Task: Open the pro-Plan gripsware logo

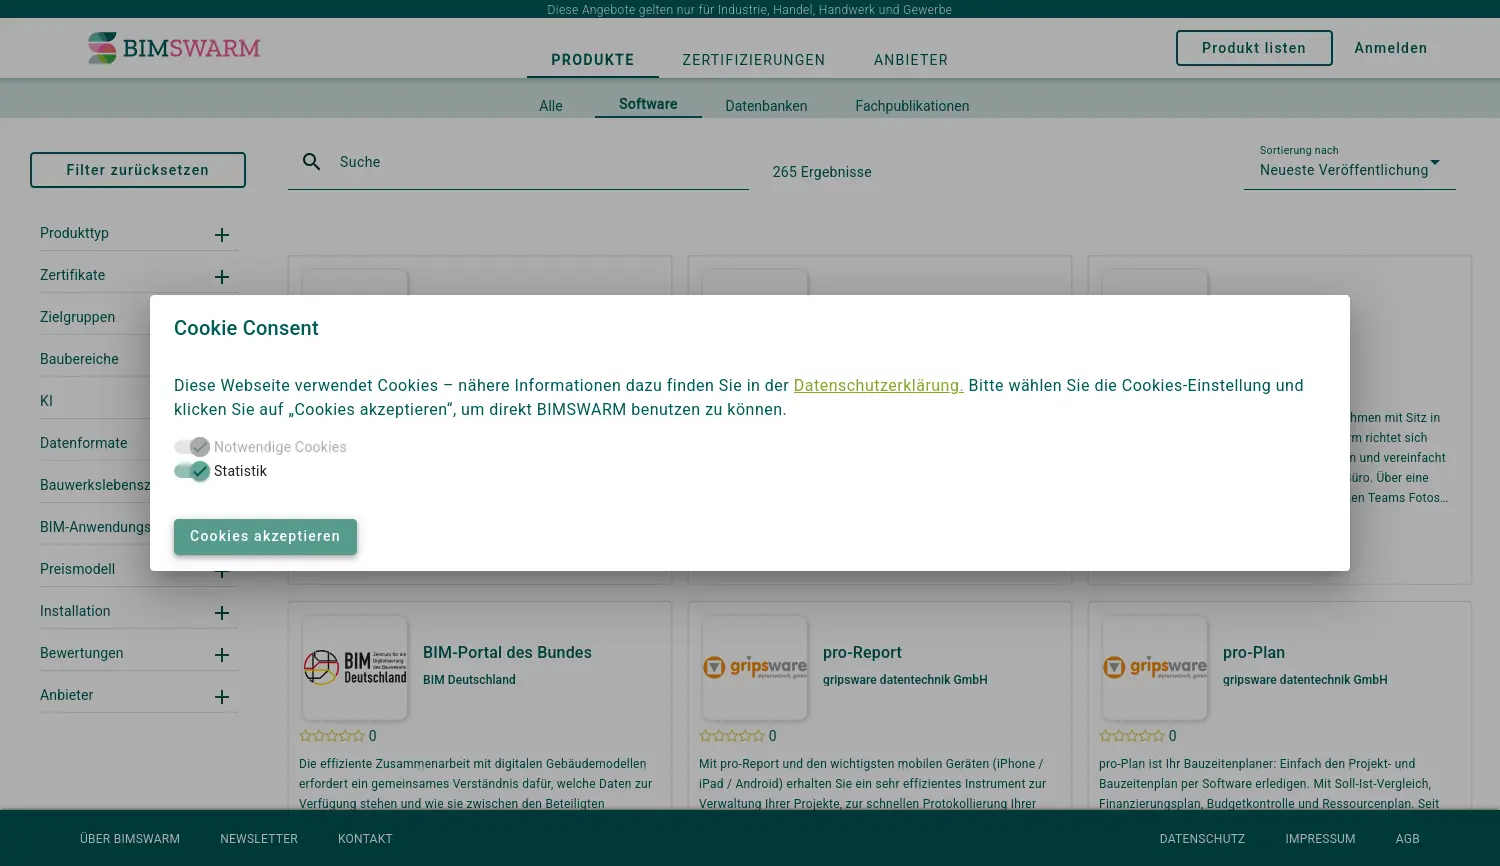Action: 1155,668
